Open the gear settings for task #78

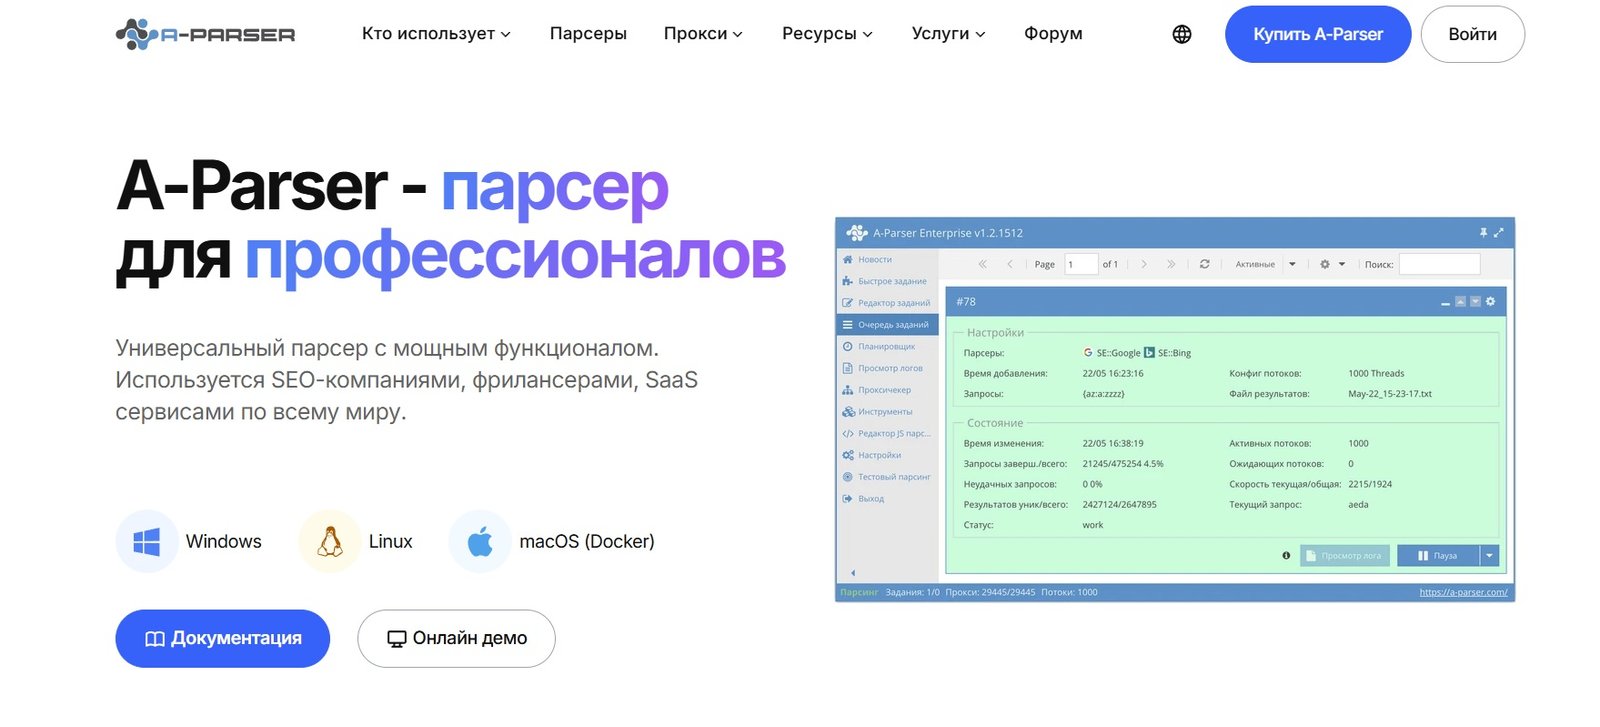pyautogui.click(x=1490, y=301)
